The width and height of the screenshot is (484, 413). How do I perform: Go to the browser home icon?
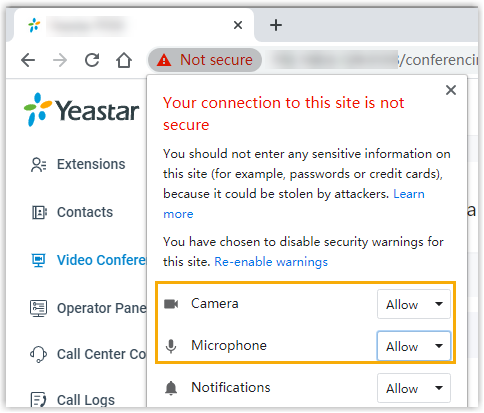(x=124, y=60)
